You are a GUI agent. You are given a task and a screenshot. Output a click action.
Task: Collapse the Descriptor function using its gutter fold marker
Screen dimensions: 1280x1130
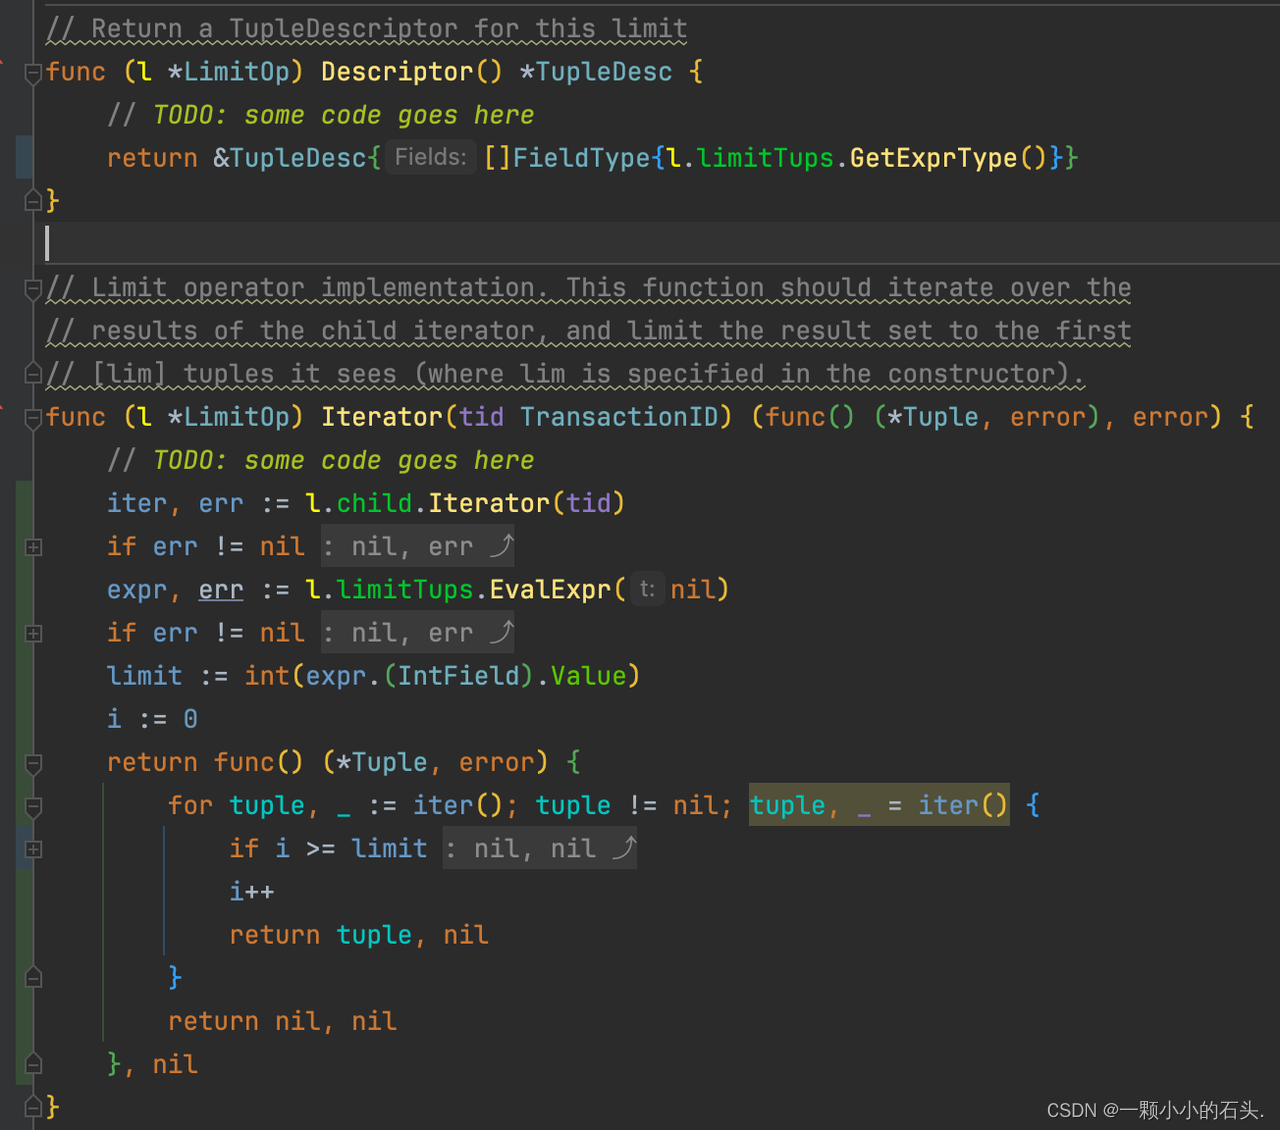[33, 73]
